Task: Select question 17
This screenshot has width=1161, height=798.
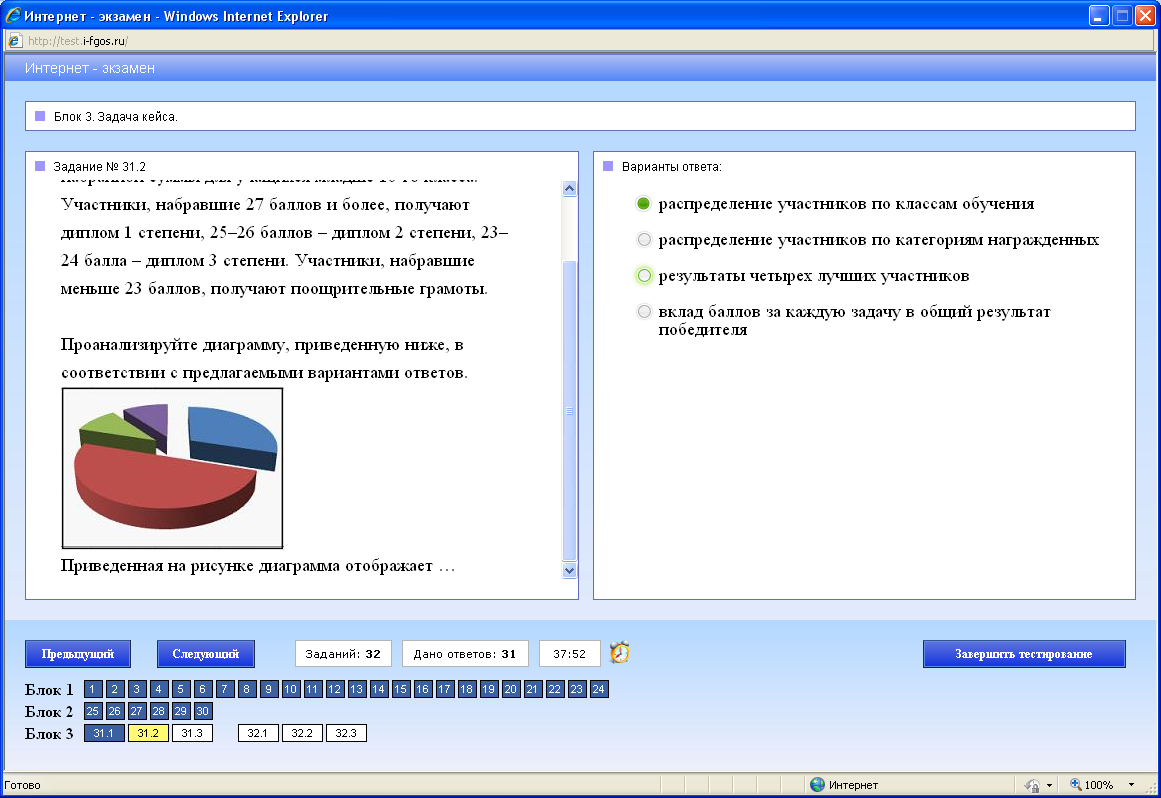Action: point(444,689)
